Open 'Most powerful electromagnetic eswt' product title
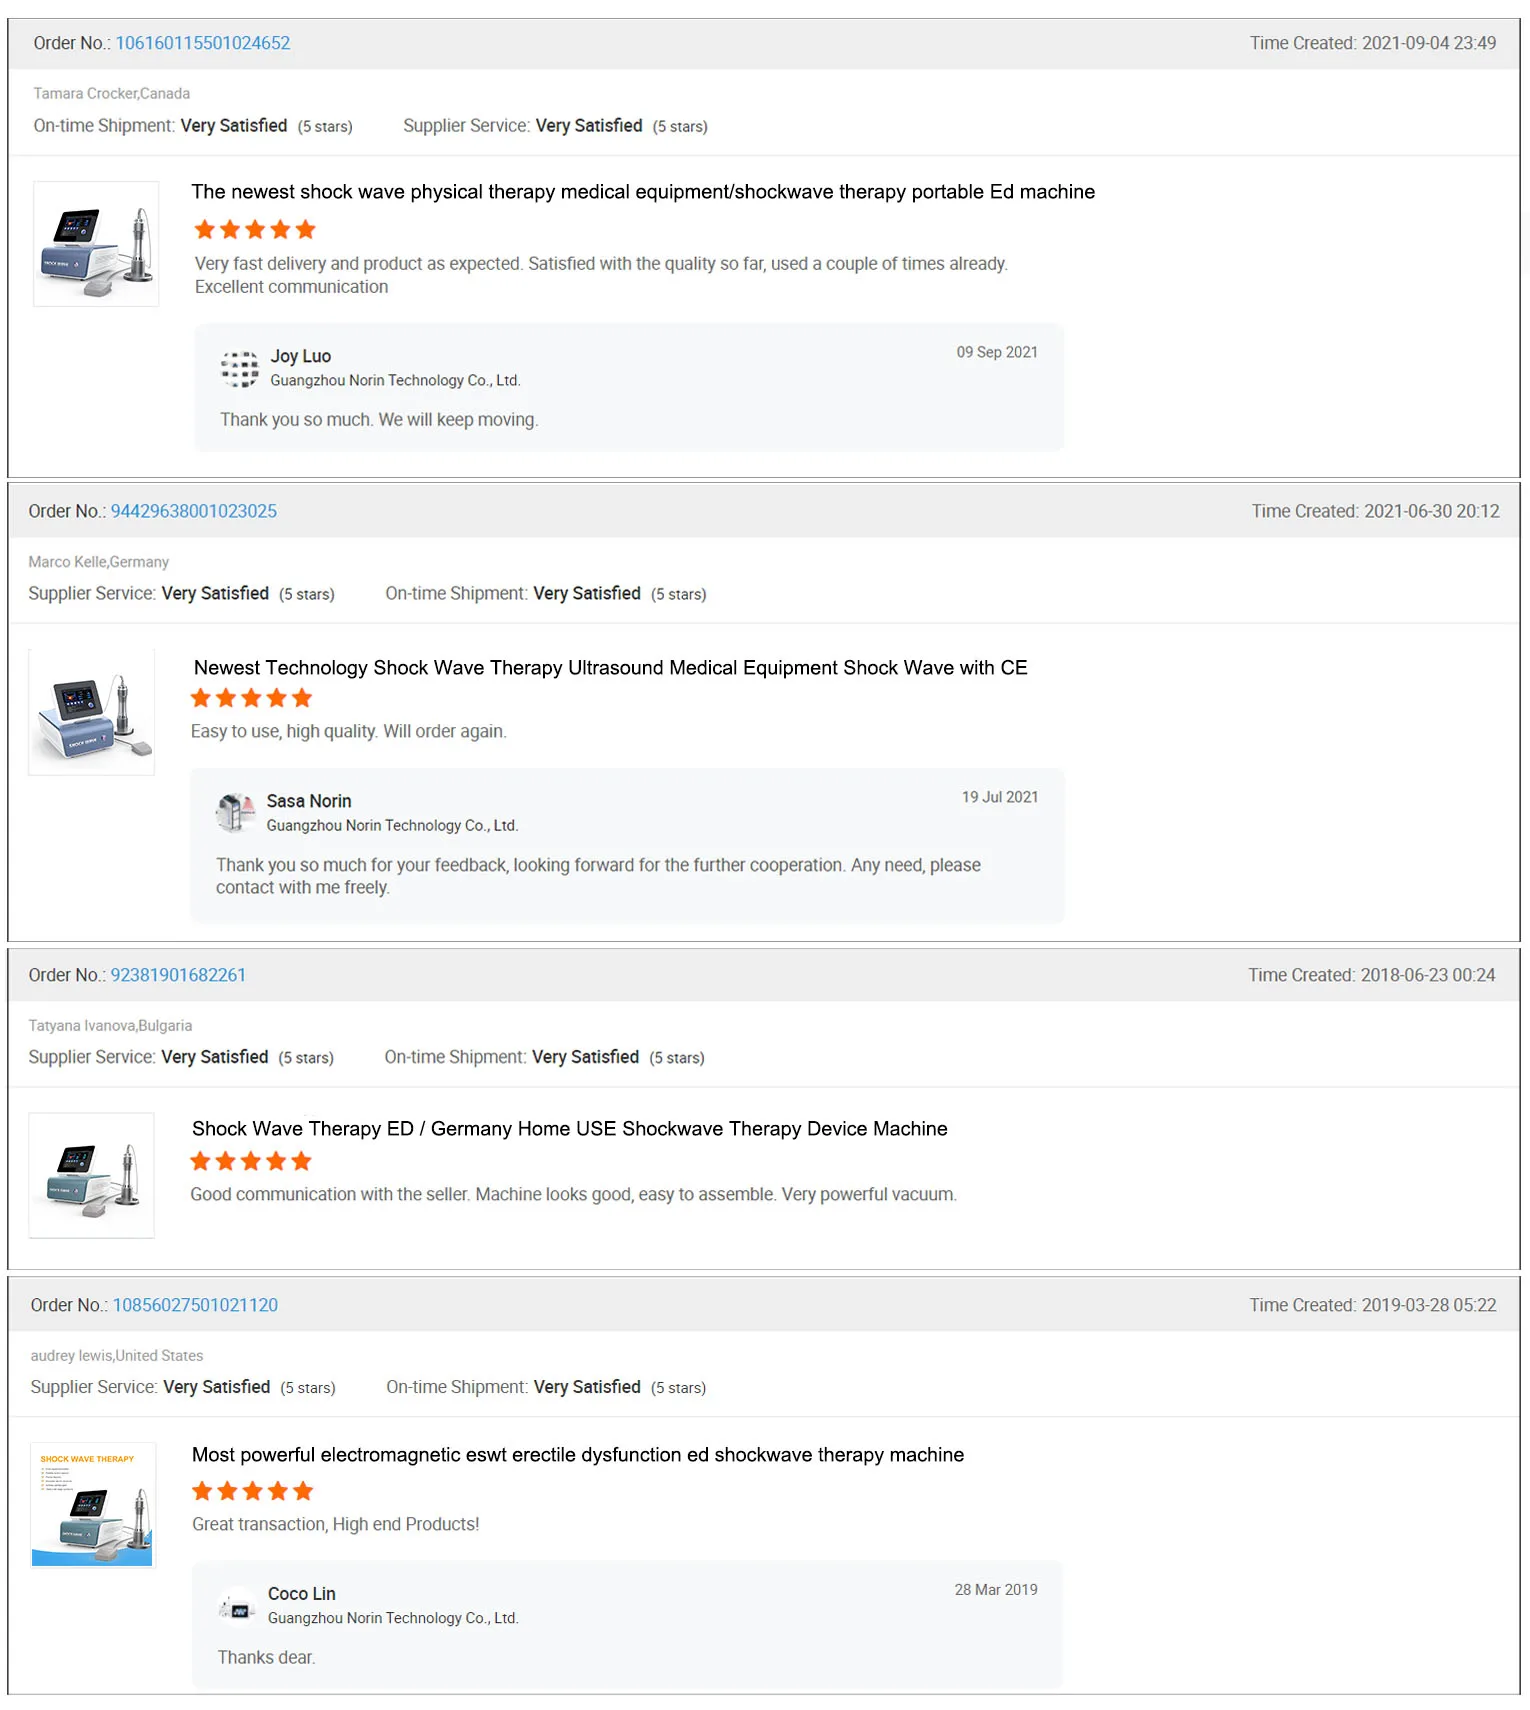The image size is (1530, 1710). point(578,1455)
